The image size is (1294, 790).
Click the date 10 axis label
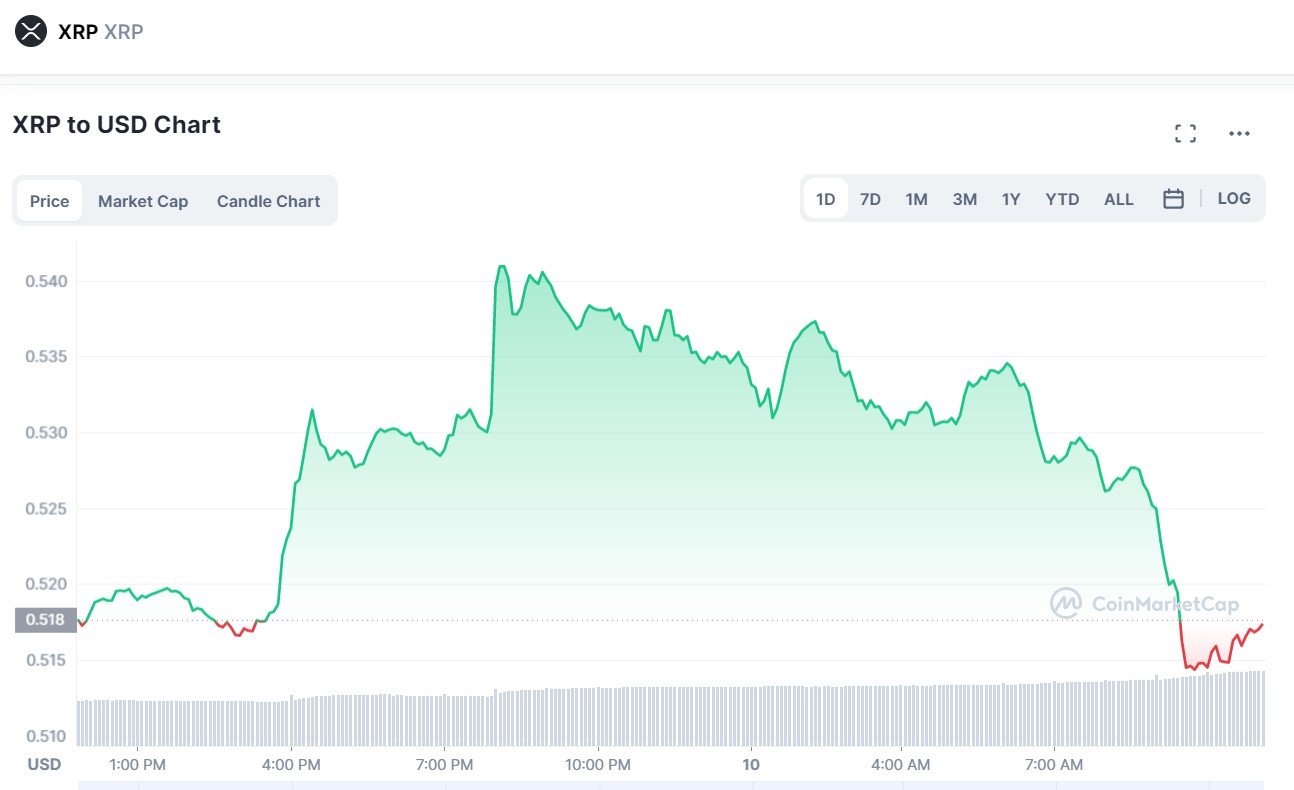[751, 765]
